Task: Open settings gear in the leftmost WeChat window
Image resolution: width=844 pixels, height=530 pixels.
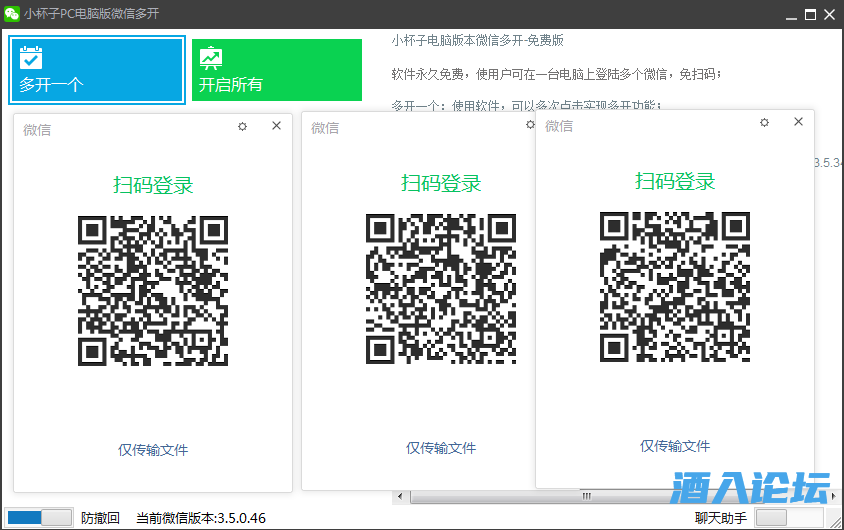Action: click(242, 126)
